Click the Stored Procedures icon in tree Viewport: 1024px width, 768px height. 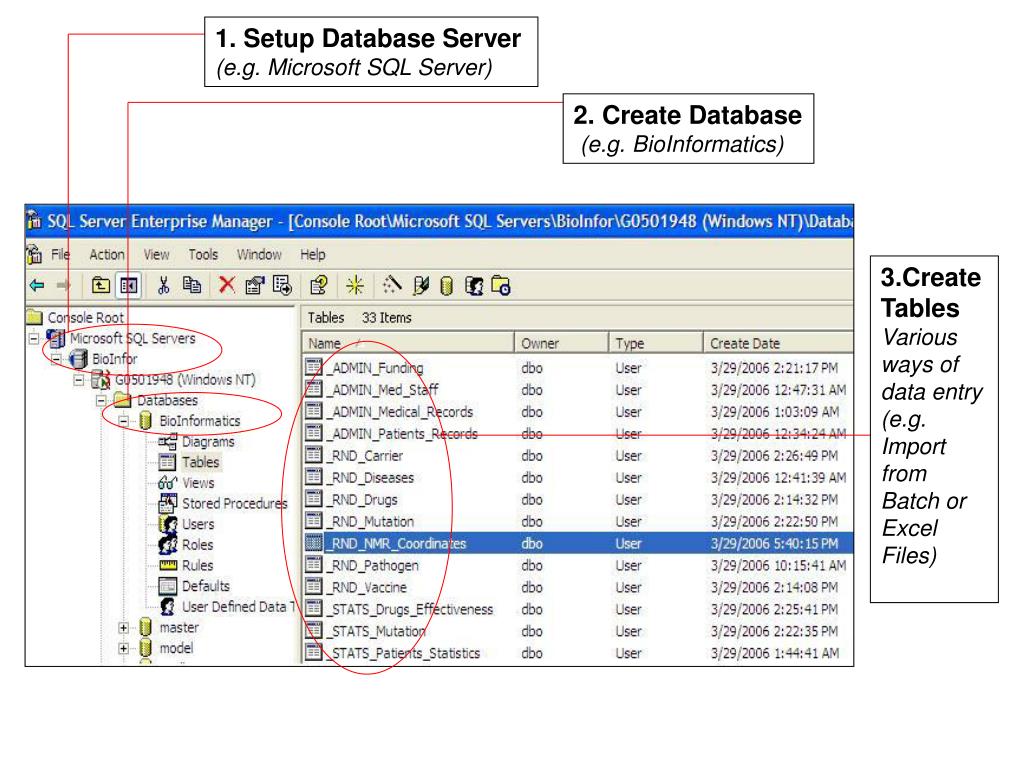[168, 503]
